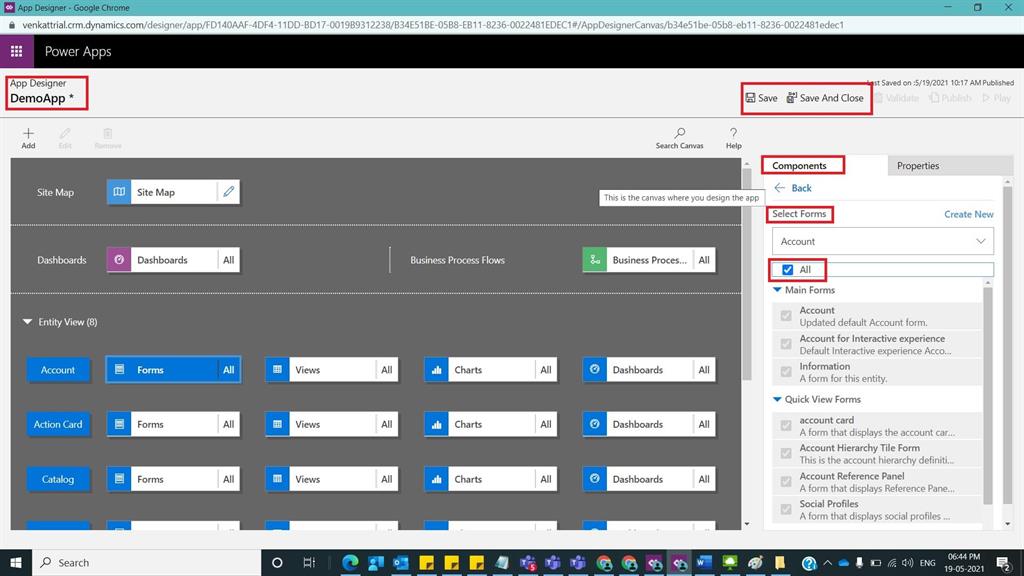This screenshot has width=1024, height=576.
Task: Toggle the Account form checkbox
Action: (x=785, y=315)
